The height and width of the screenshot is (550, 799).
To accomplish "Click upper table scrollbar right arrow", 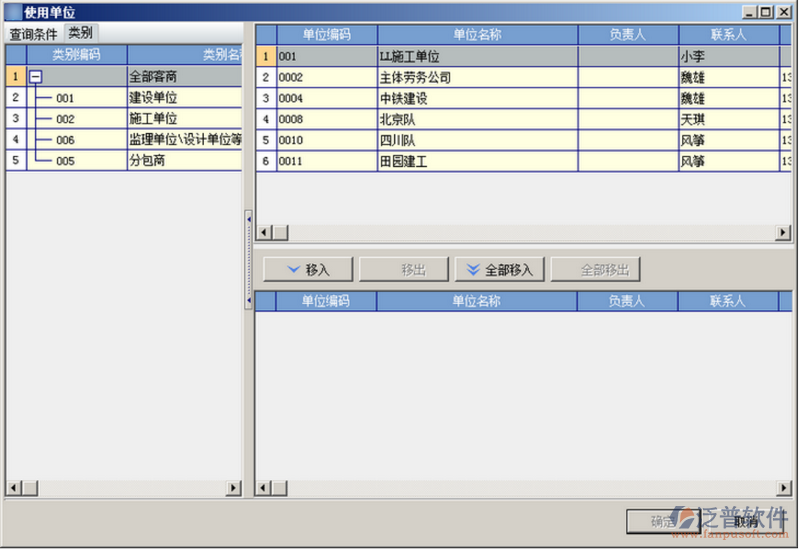I will [783, 232].
